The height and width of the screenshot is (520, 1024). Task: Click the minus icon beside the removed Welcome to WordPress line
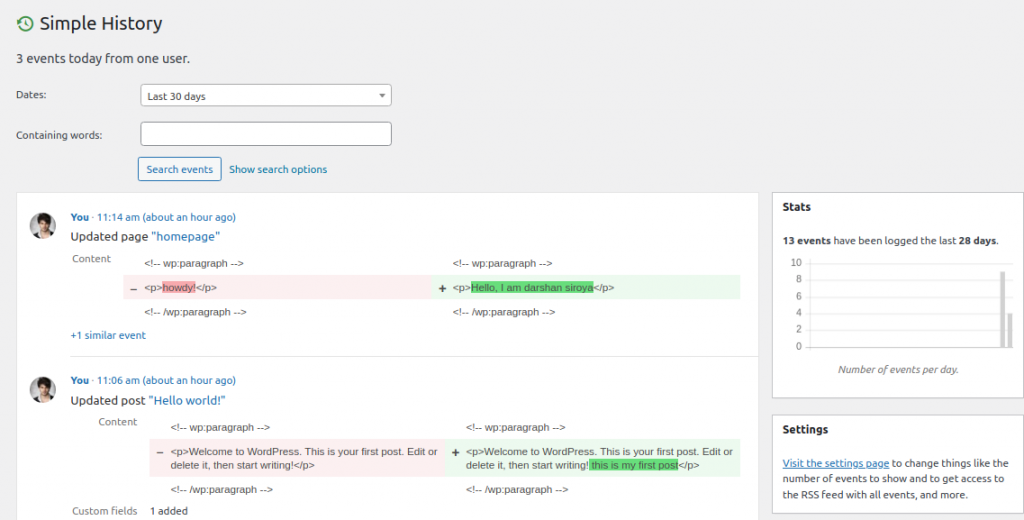tap(160, 452)
